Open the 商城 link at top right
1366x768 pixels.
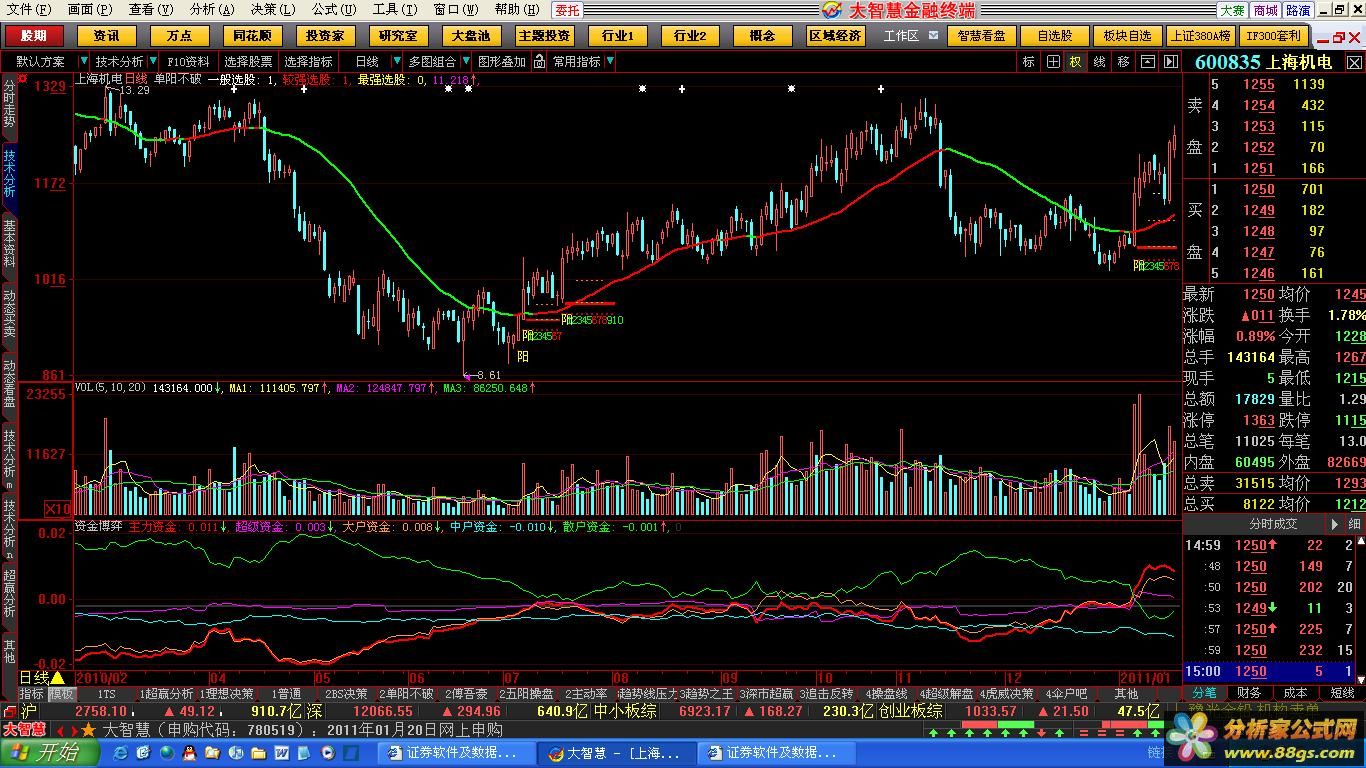tap(1265, 10)
